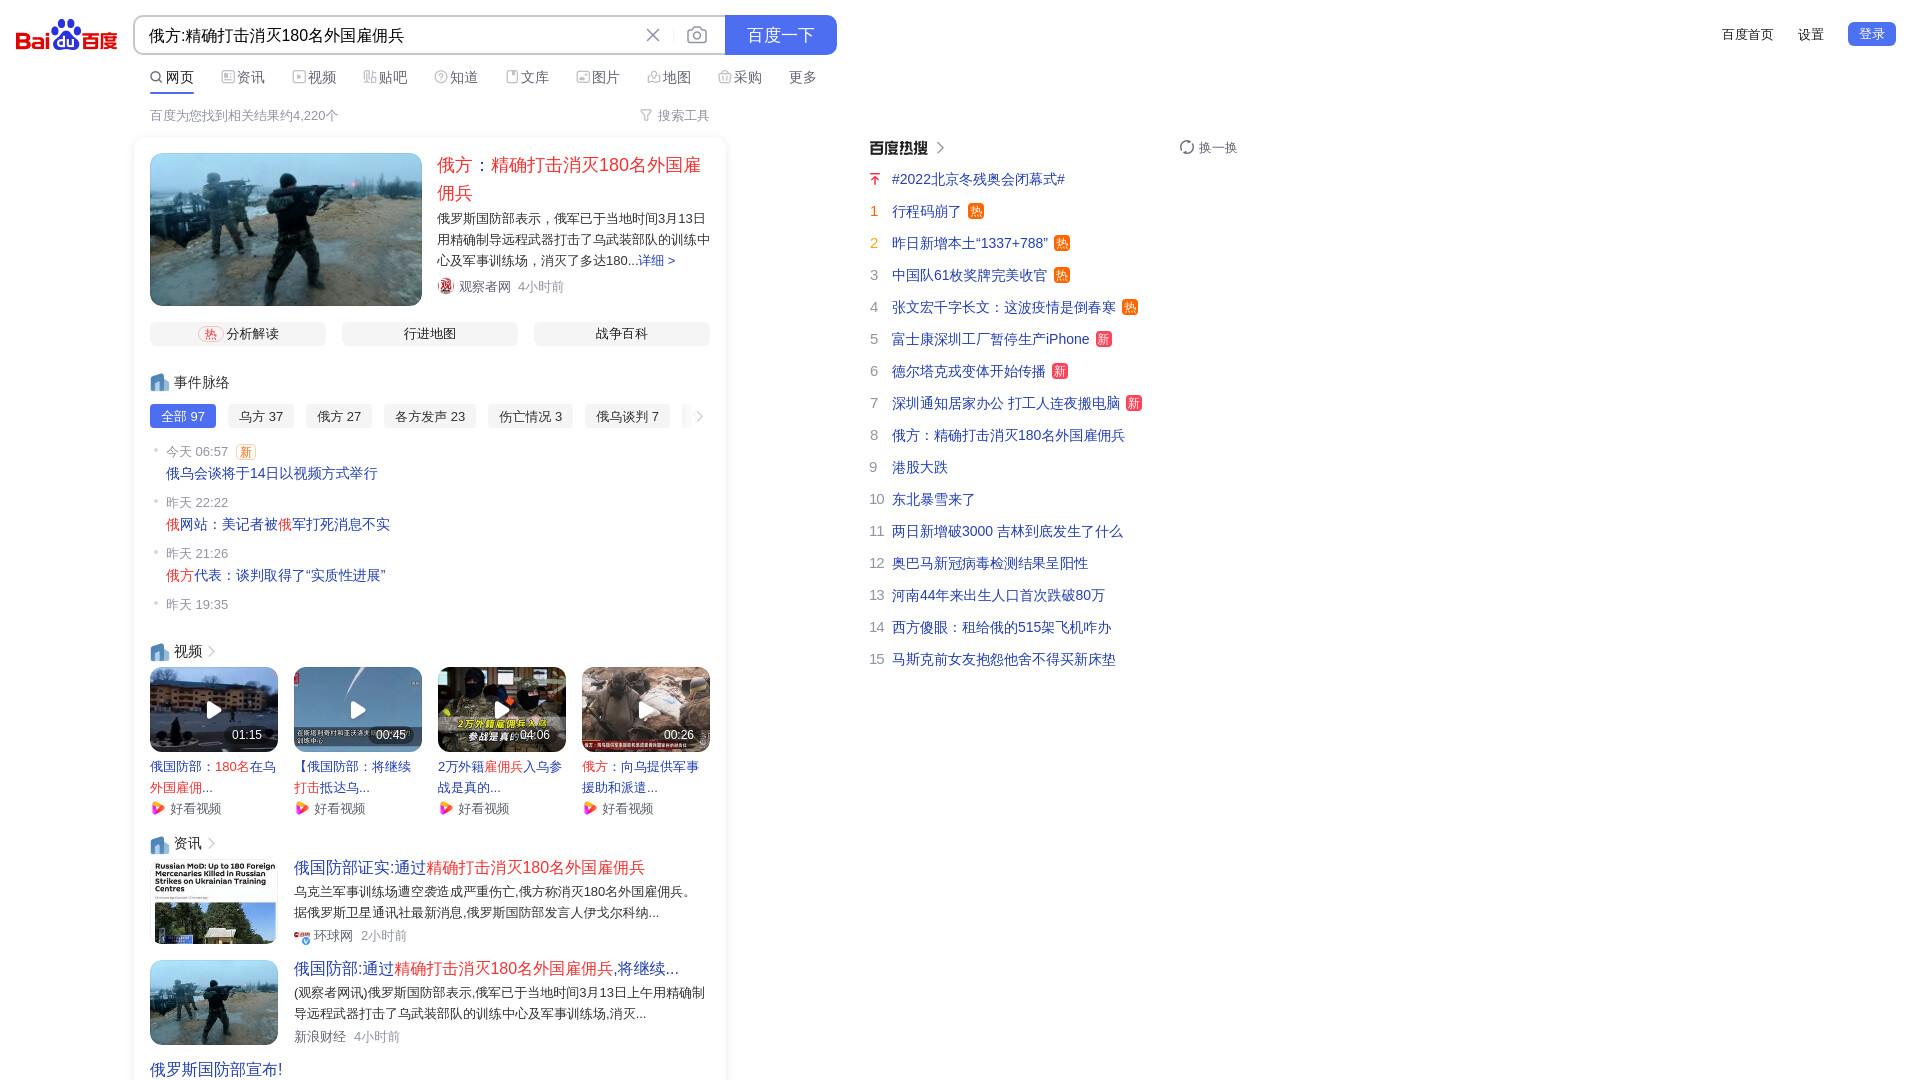Switch to 采购 tab
This screenshot has width=1920, height=1080.
coord(740,77)
